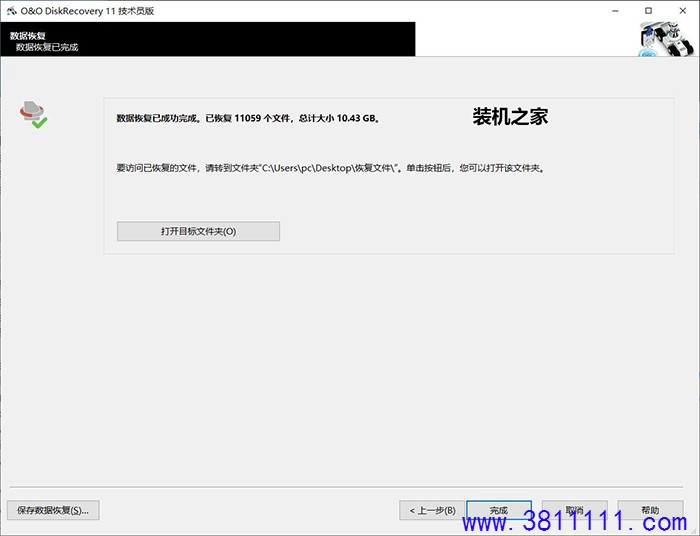Click the text '已恢复 11059 个文件'

coord(248,118)
